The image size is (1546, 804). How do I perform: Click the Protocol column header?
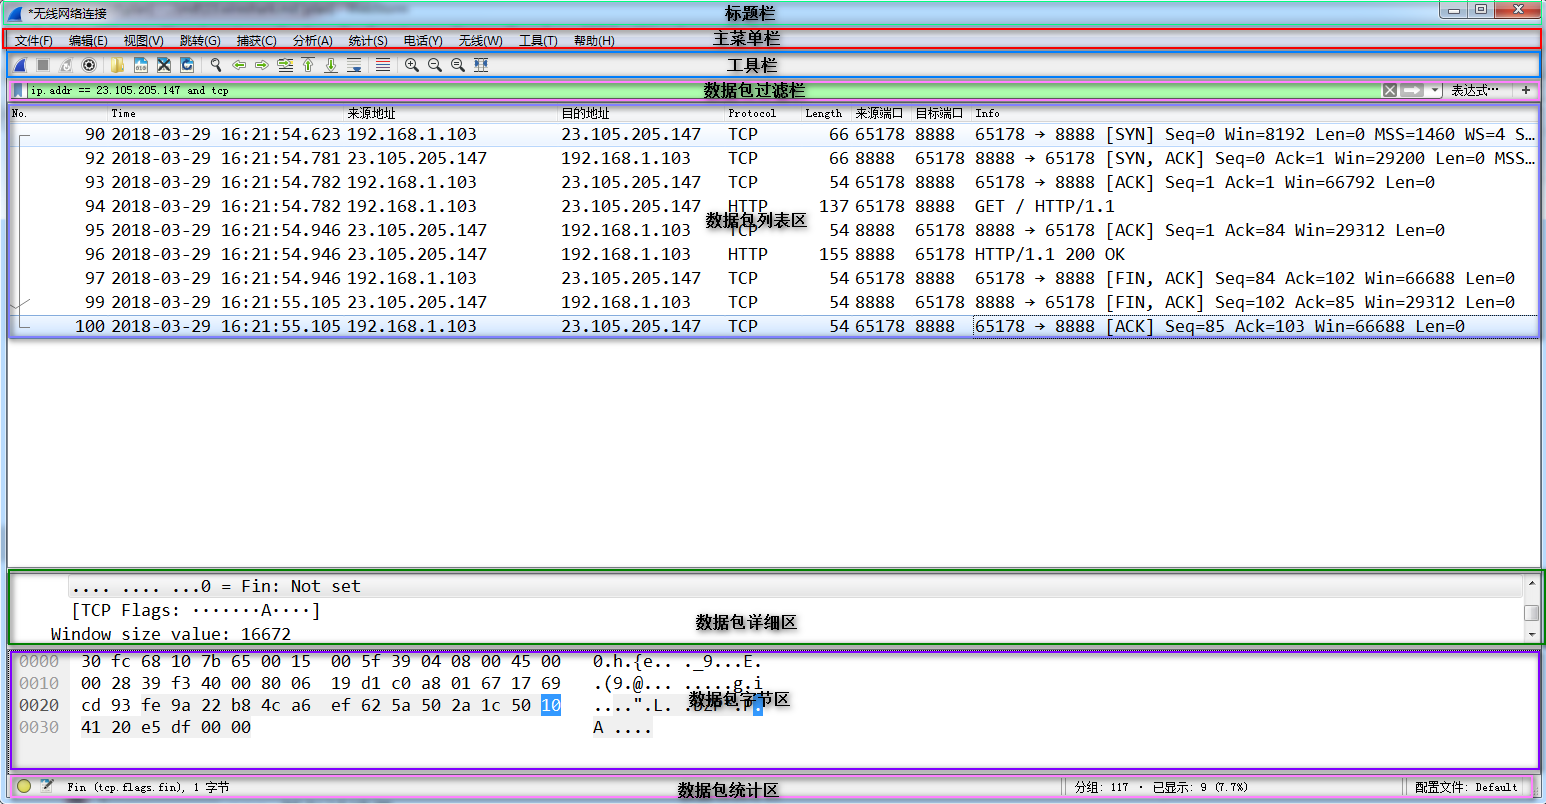(x=752, y=113)
